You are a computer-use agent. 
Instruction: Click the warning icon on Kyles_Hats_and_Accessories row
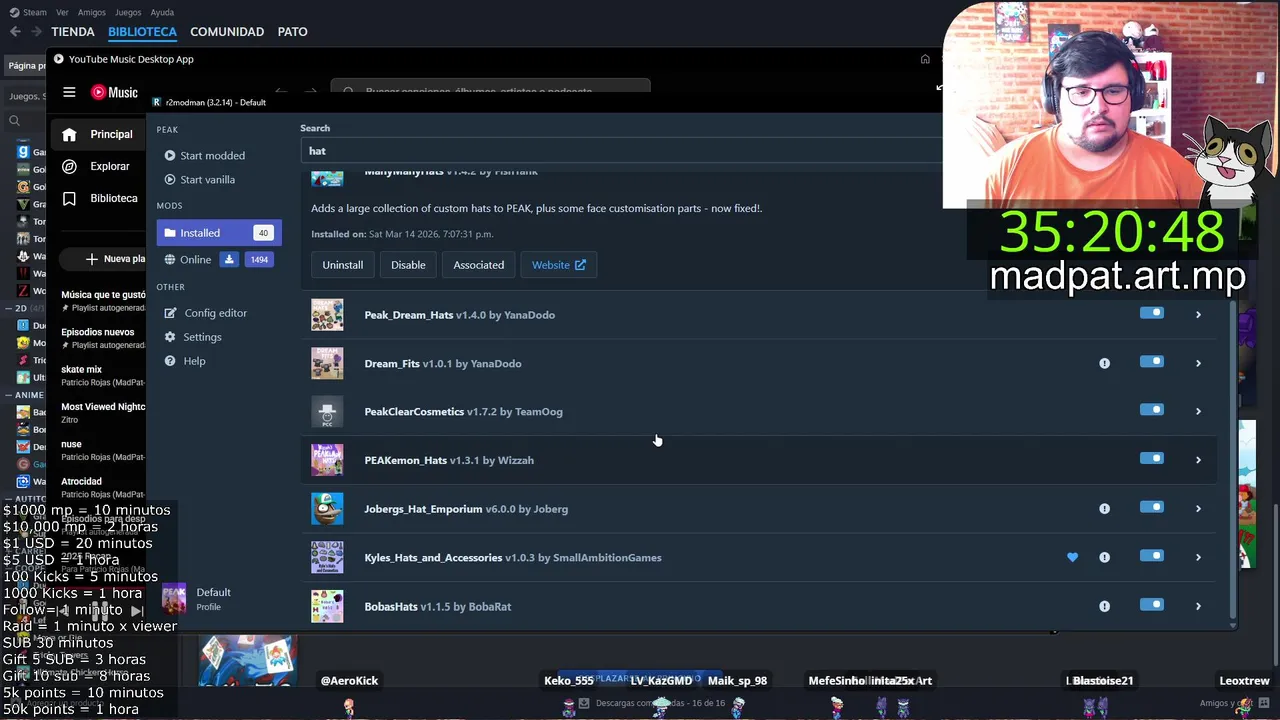[x=1104, y=557]
